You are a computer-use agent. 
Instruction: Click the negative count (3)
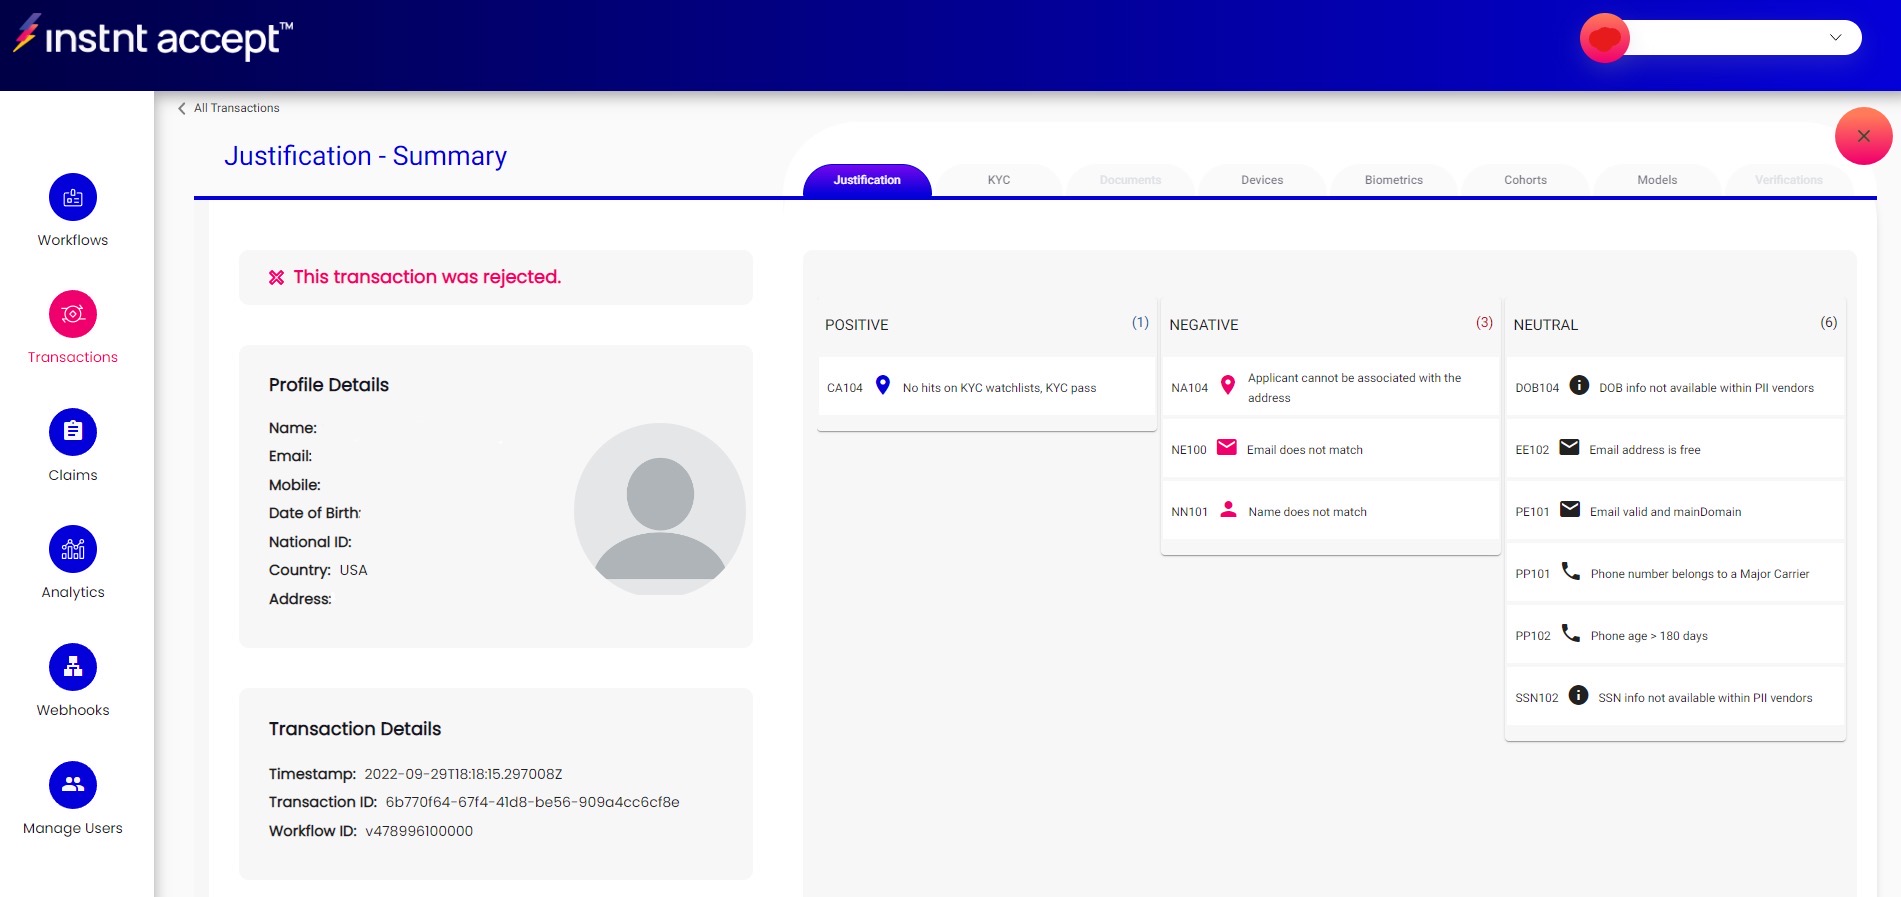pos(1484,323)
